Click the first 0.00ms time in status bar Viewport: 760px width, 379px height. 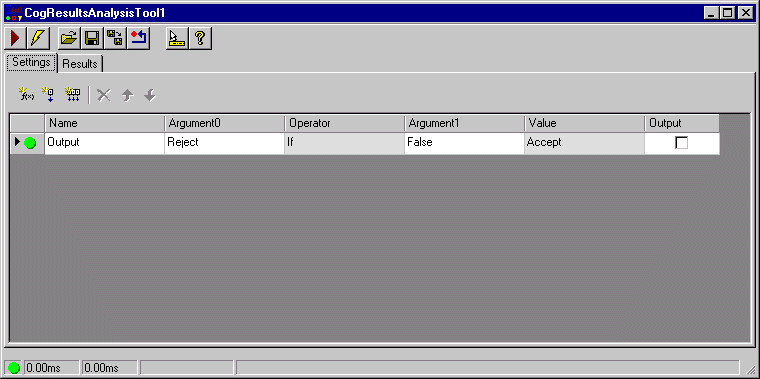click(51, 368)
